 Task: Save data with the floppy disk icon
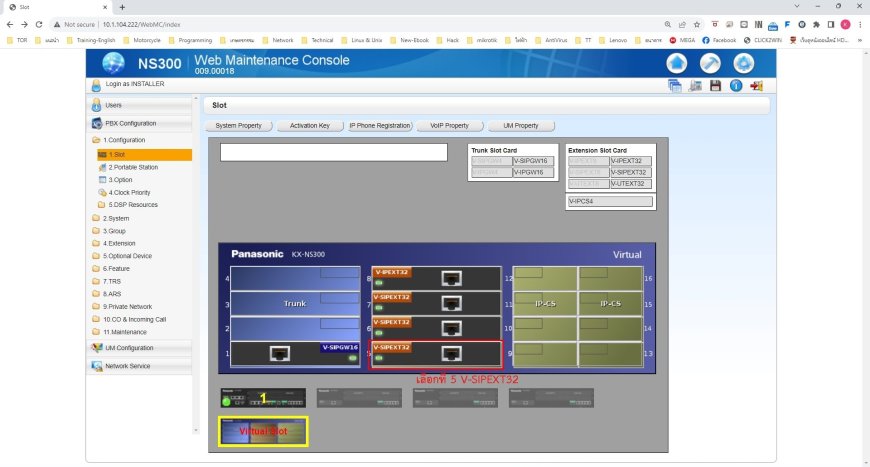point(715,86)
